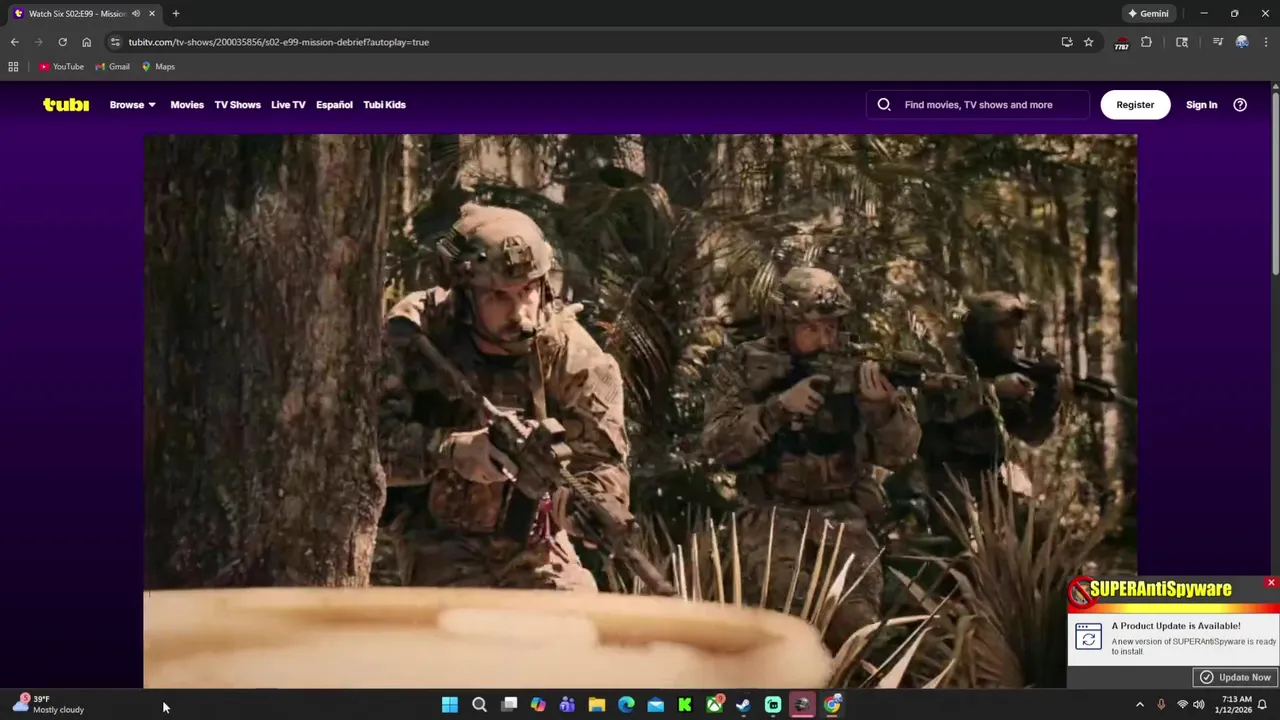Open the notifications bell icon
The height and width of the screenshot is (720, 1280).
[x=1263, y=705]
